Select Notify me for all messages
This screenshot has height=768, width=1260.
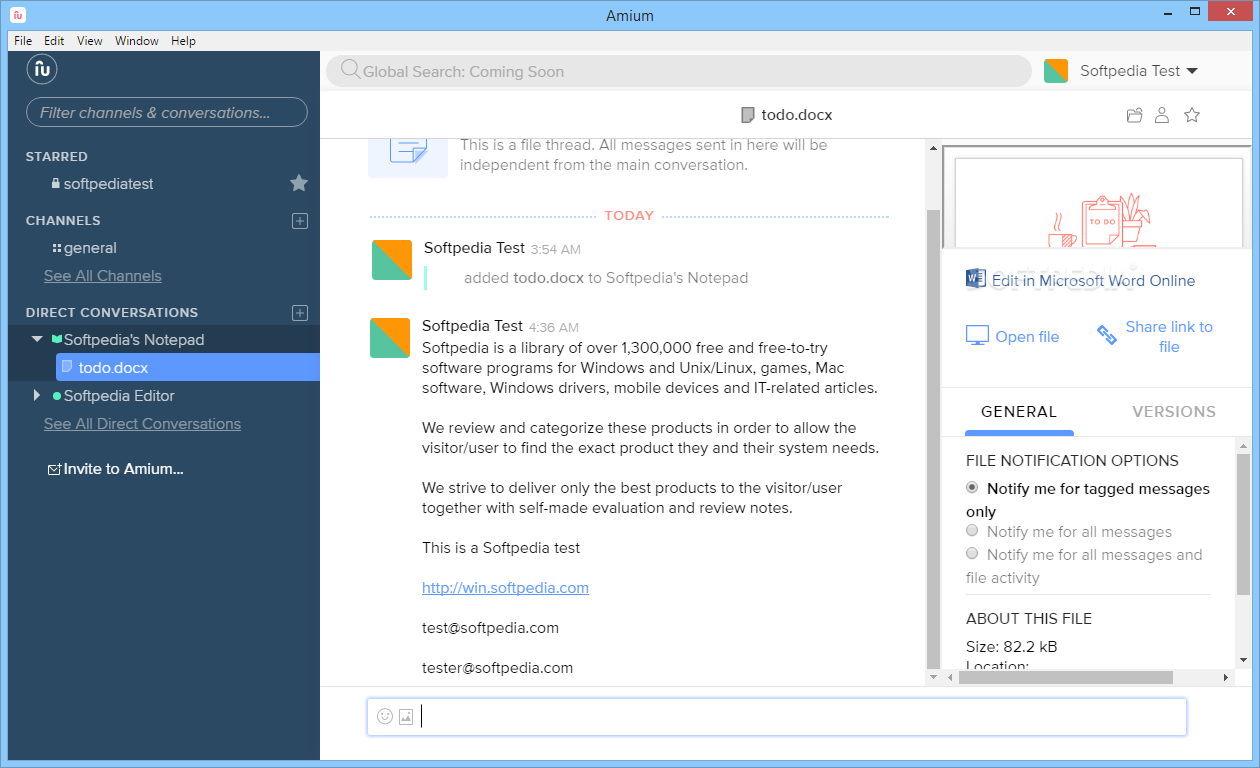(x=972, y=531)
